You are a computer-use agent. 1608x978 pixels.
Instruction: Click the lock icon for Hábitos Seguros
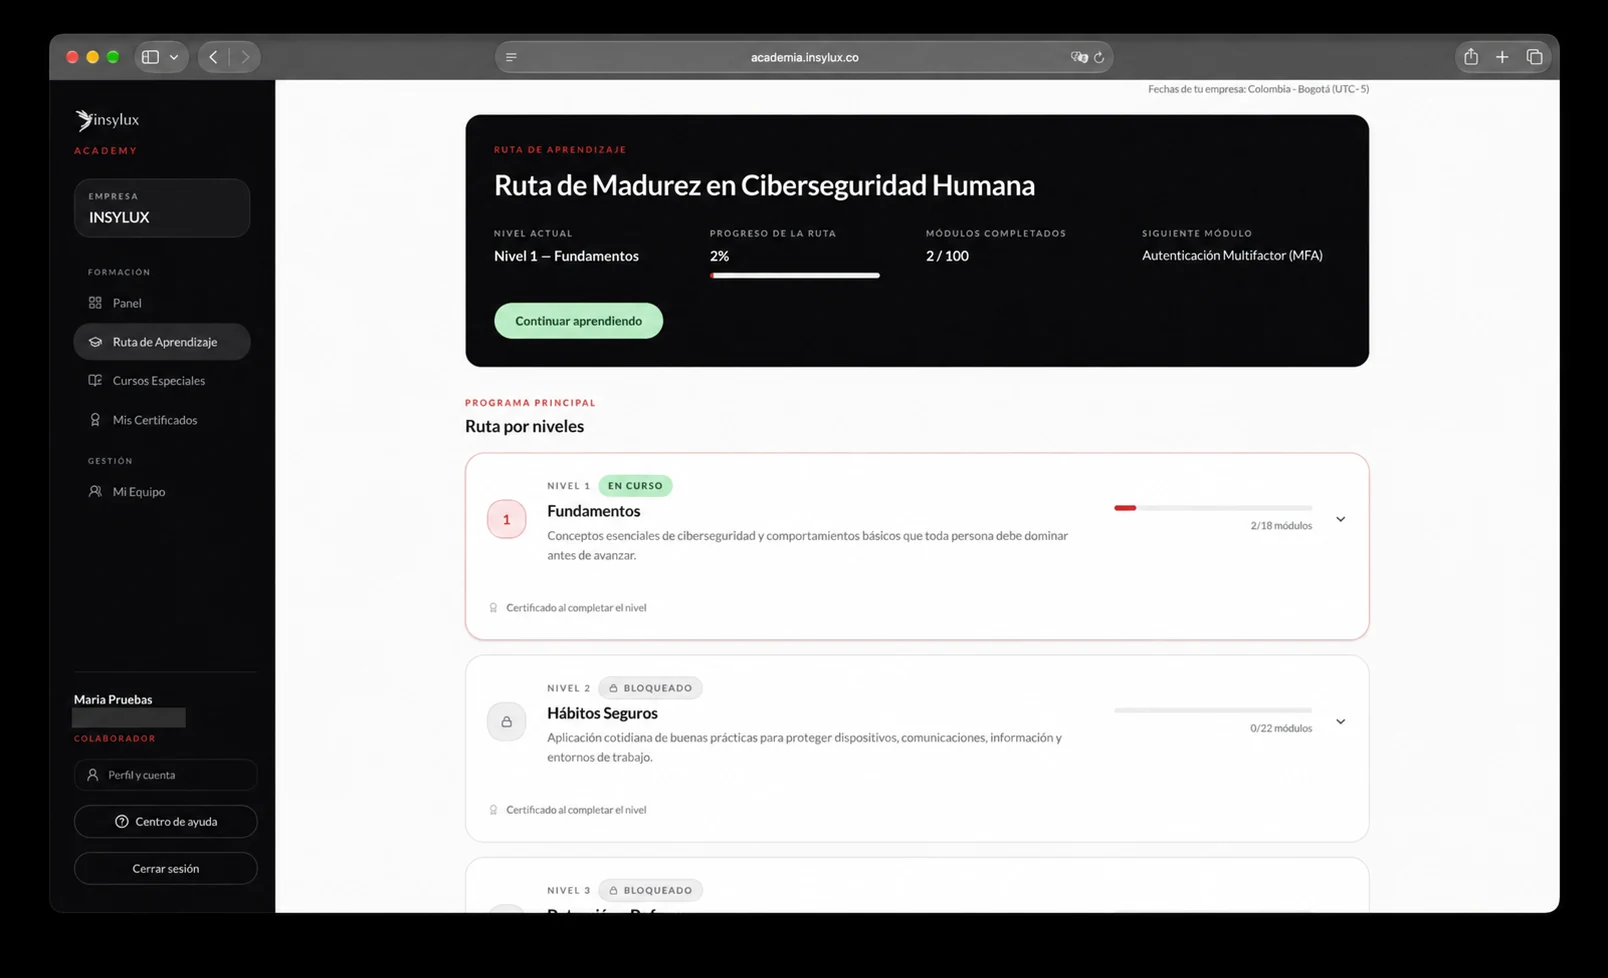506,722
